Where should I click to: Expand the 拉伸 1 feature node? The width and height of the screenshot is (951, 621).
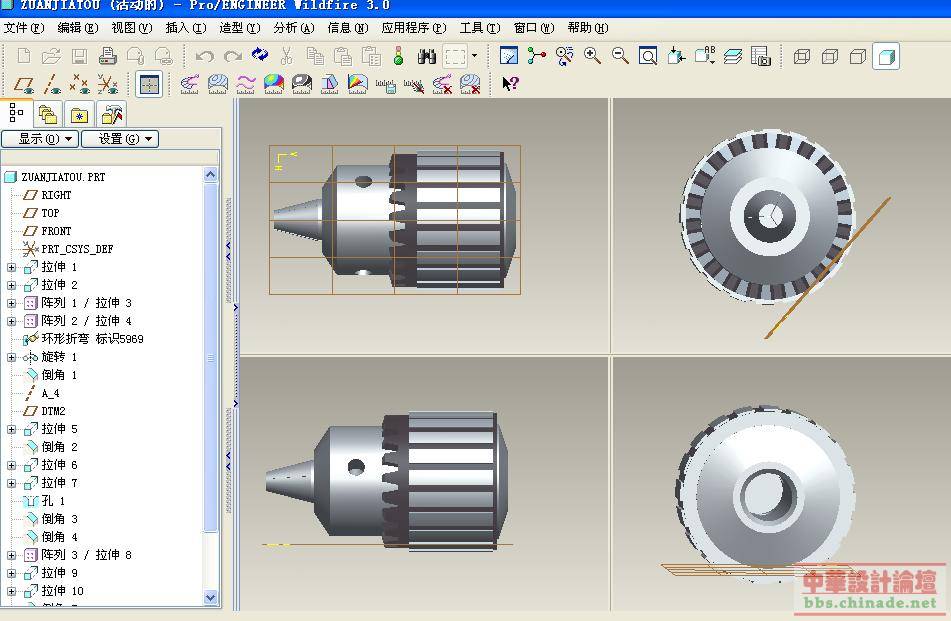click(x=12, y=267)
